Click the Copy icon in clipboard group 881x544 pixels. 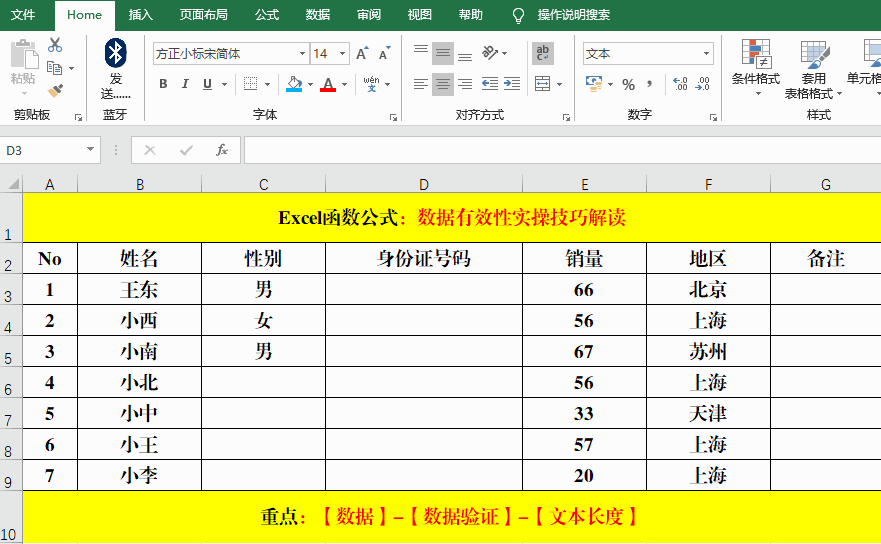click(55, 68)
